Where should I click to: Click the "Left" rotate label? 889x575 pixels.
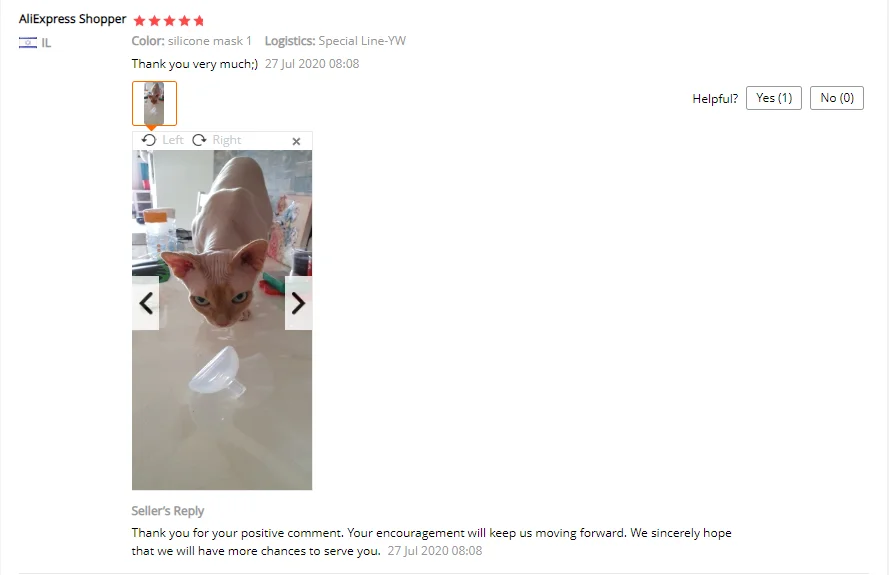173,140
